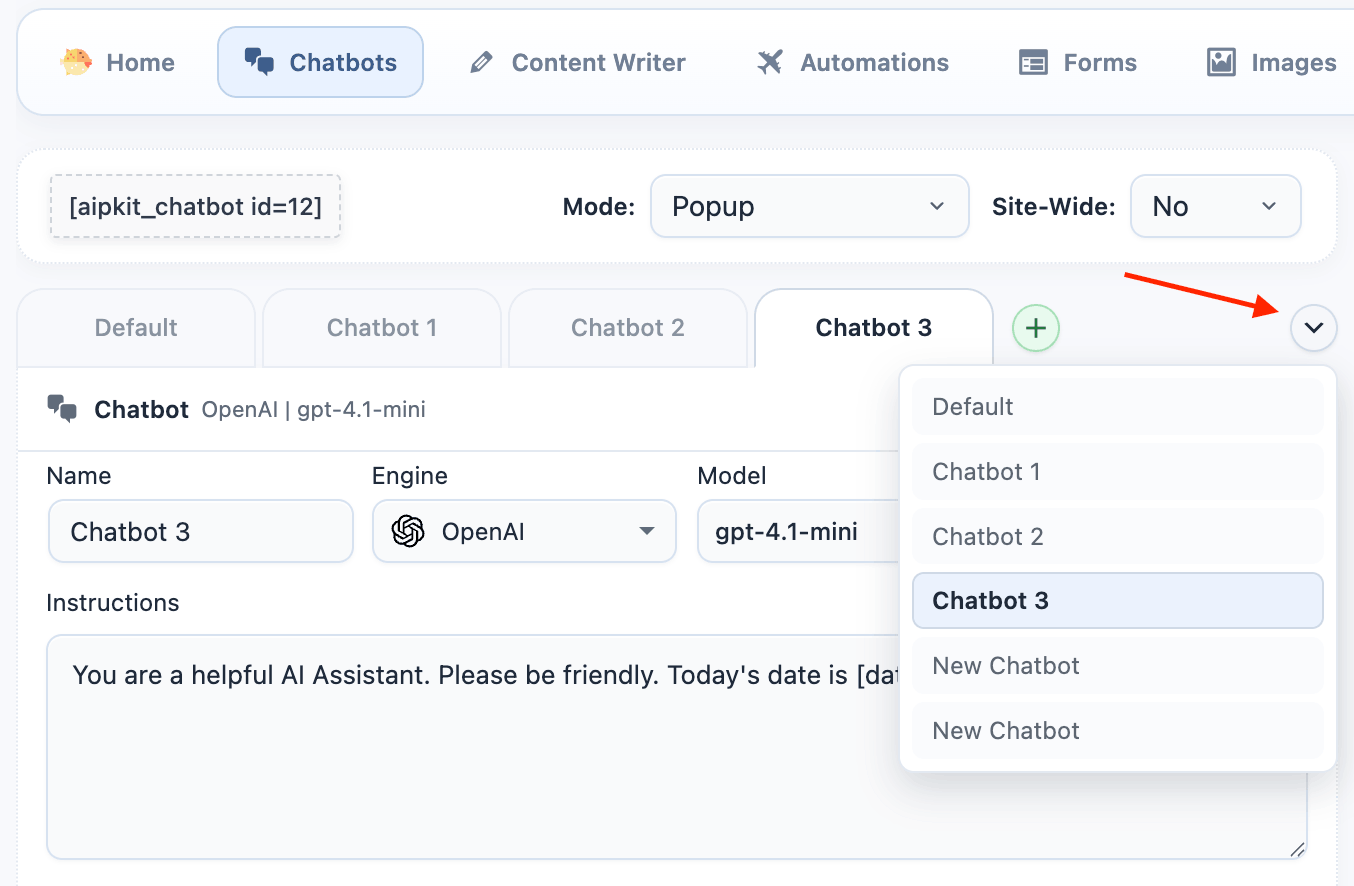The height and width of the screenshot is (886, 1354).
Task: Open the Site-Wide dropdown showing No
Action: [1215, 207]
